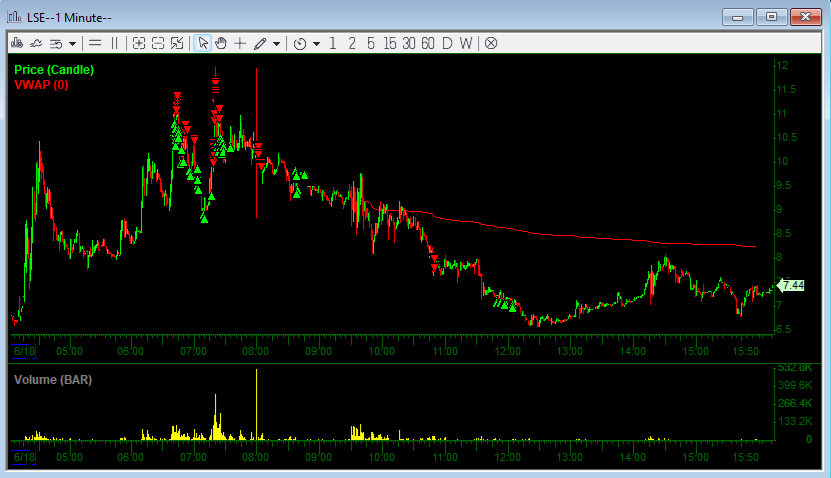Click the VWAP (0) legend label
The width and height of the screenshot is (831, 478).
pyautogui.click(x=41, y=85)
